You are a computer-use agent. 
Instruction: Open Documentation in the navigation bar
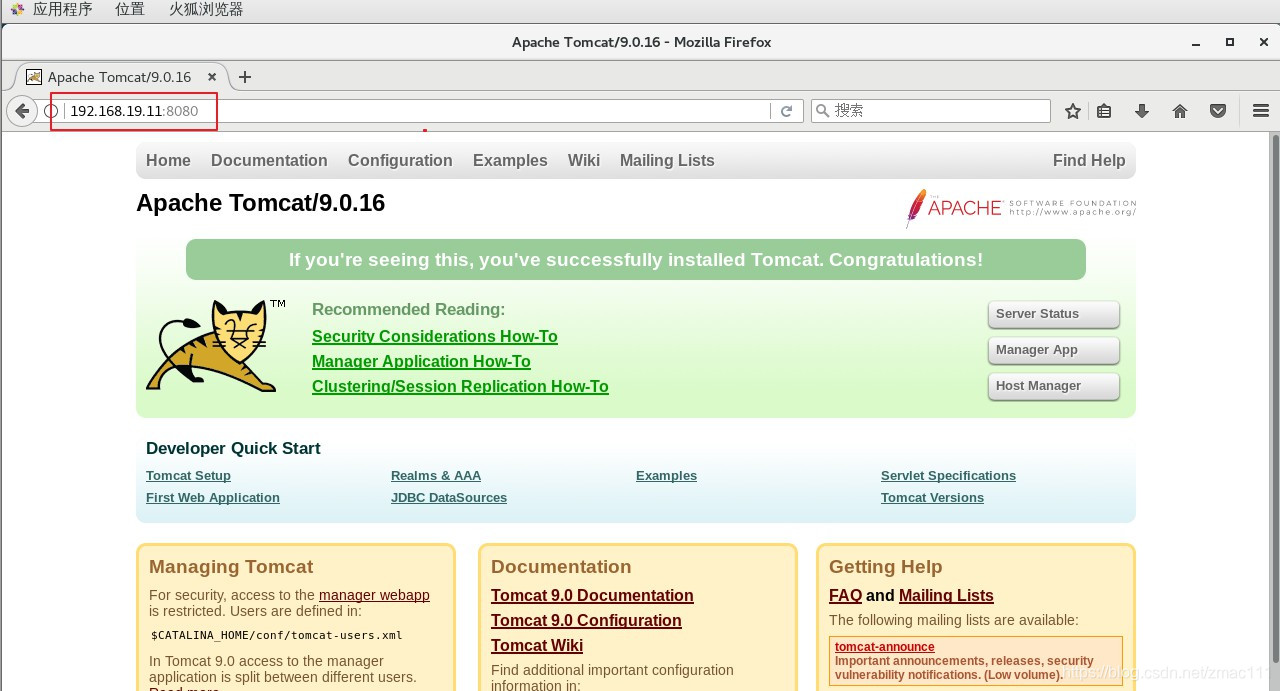(269, 160)
